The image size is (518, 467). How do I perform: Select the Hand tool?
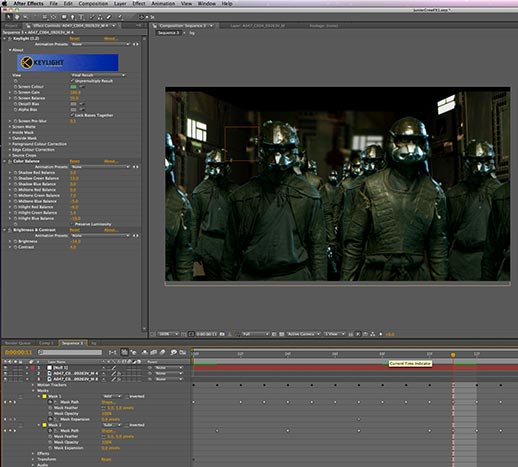(x=17, y=17)
